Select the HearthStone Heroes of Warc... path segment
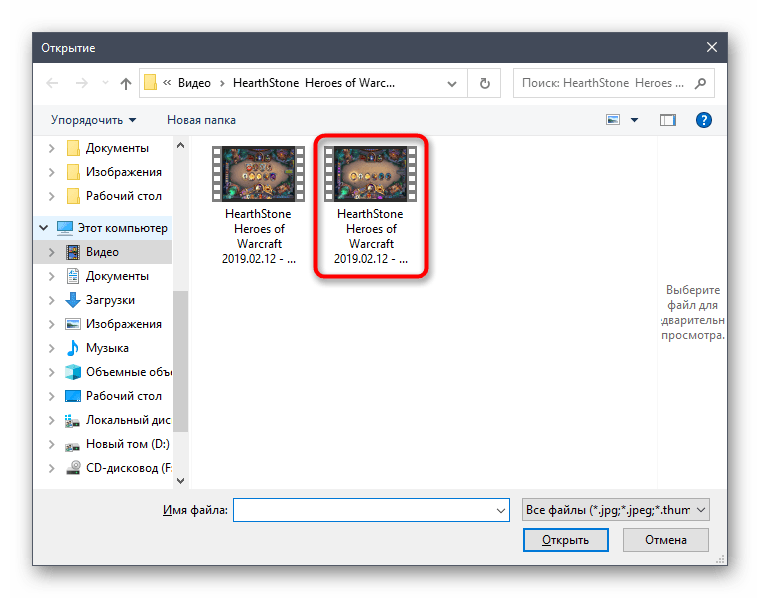760x598 pixels. coord(314,83)
